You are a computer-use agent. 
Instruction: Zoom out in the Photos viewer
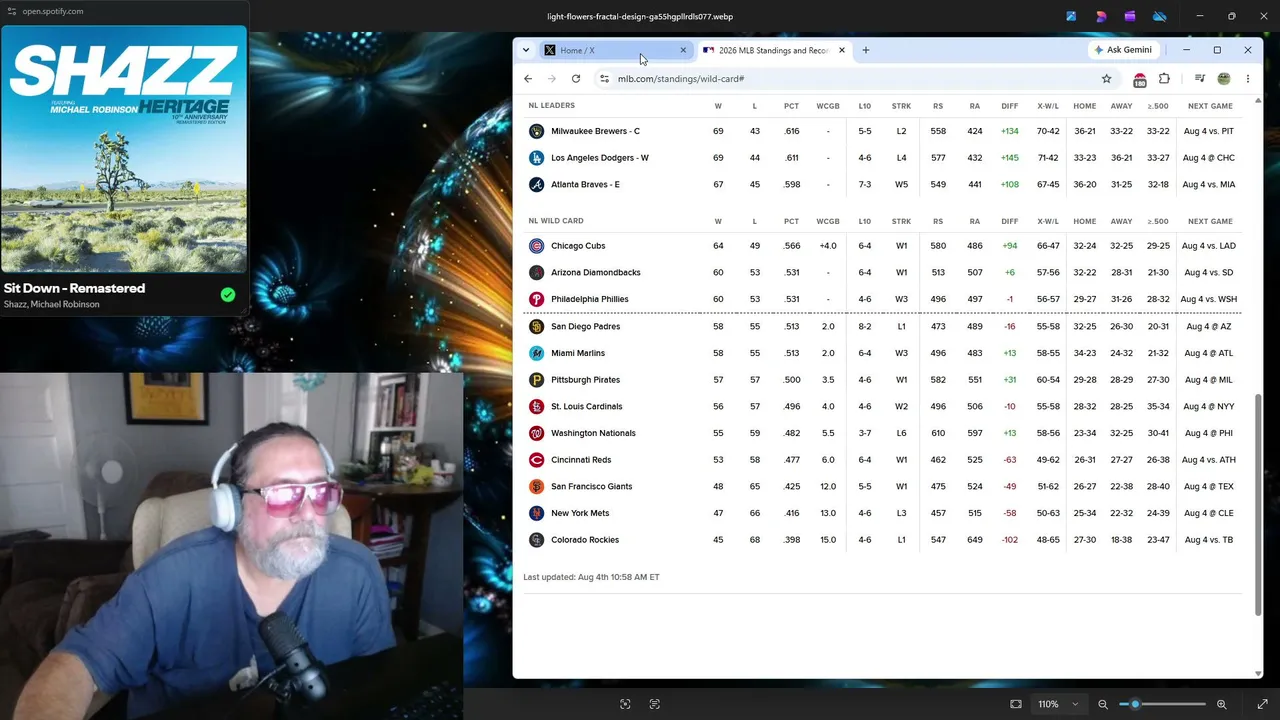pos(1103,704)
